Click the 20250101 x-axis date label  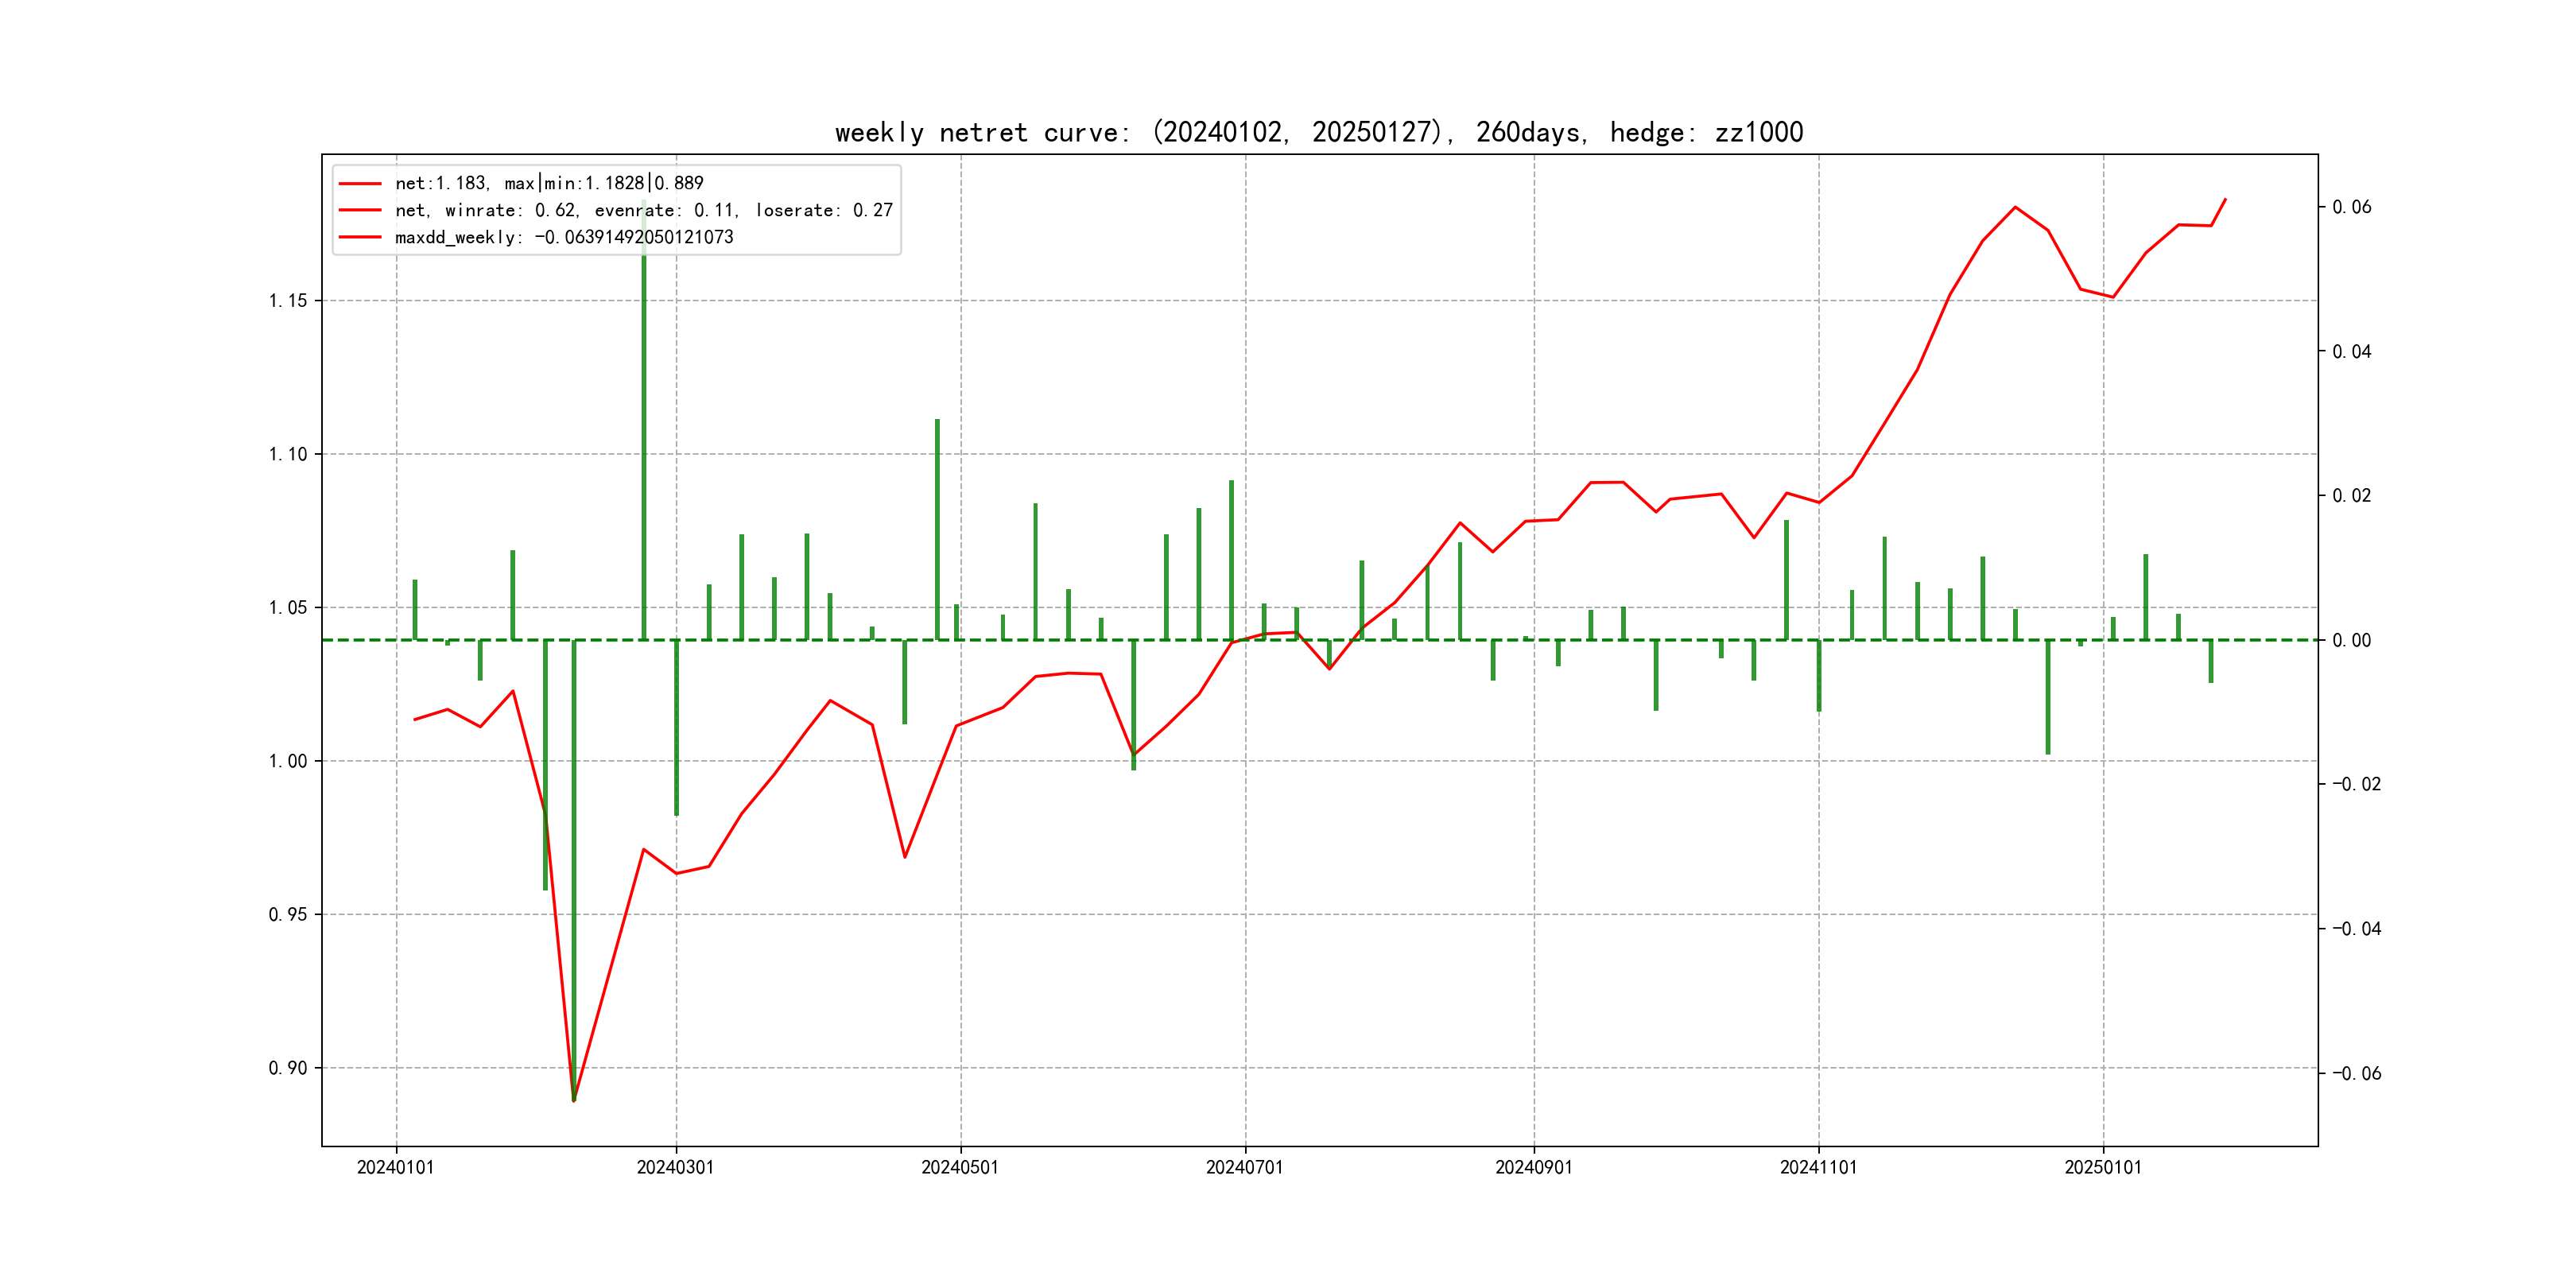[x=2103, y=1167]
